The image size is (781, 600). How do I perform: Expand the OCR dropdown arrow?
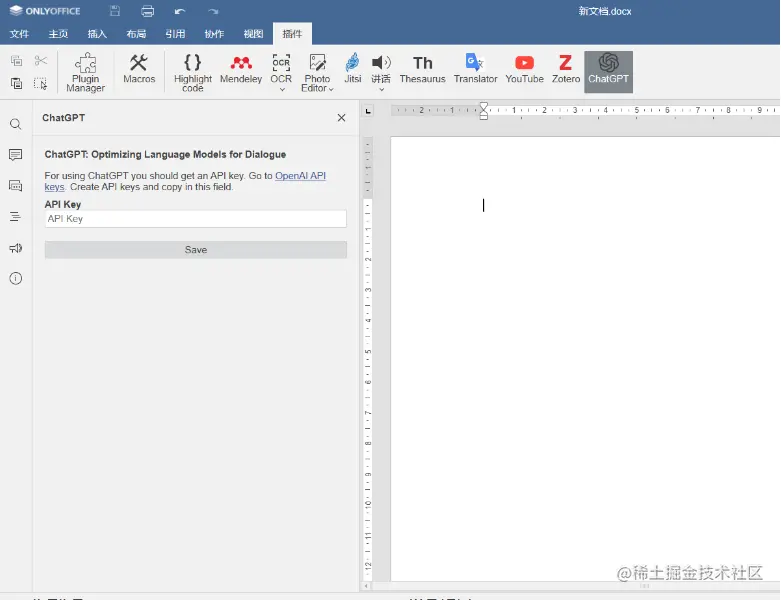pos(282,90)
